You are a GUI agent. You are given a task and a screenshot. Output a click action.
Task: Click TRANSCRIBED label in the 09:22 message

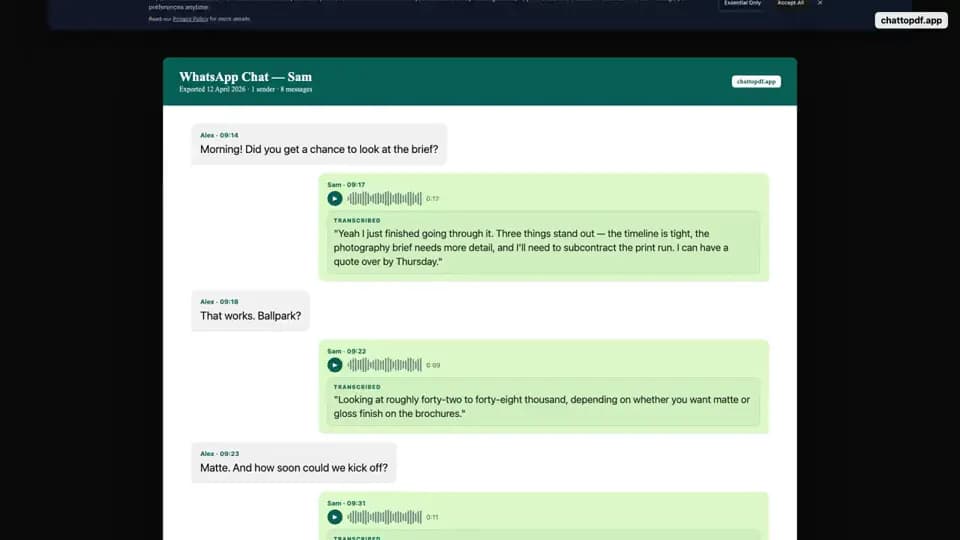point(357,387)
